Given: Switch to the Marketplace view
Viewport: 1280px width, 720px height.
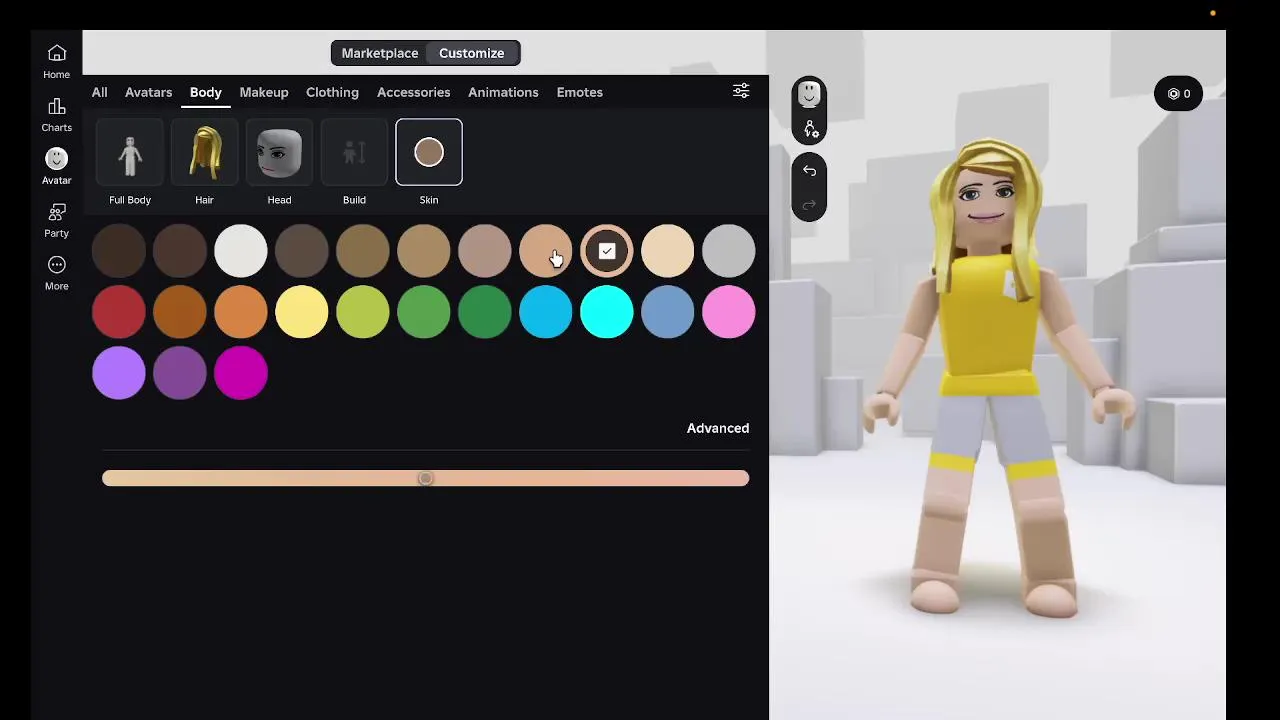Looking at the screenshot, I should point(380,53).
